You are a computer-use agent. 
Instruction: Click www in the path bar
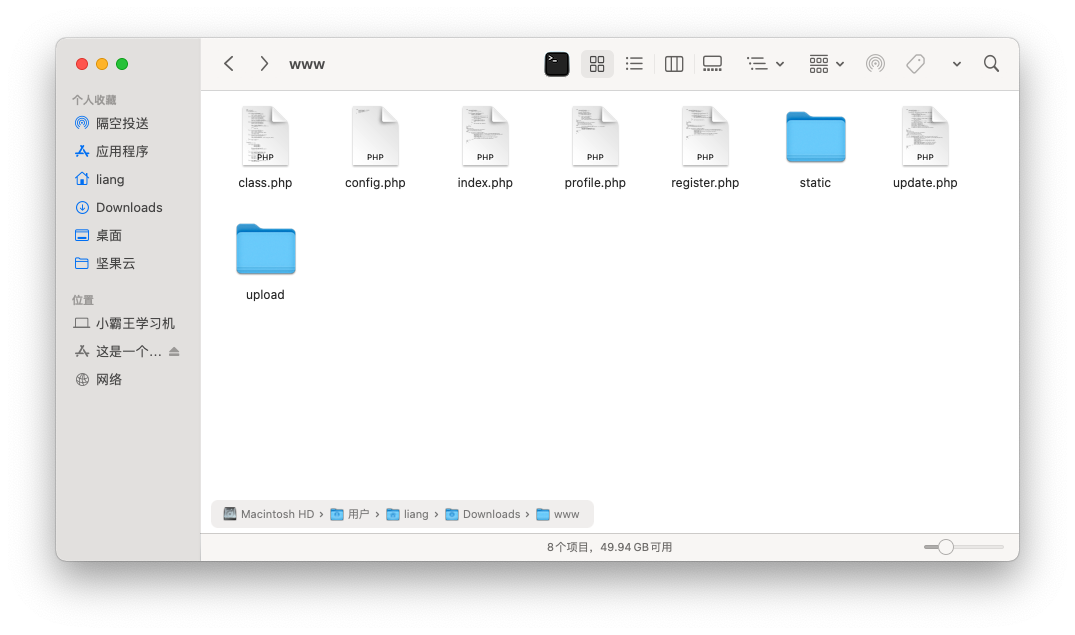click(x=557, y=514)
